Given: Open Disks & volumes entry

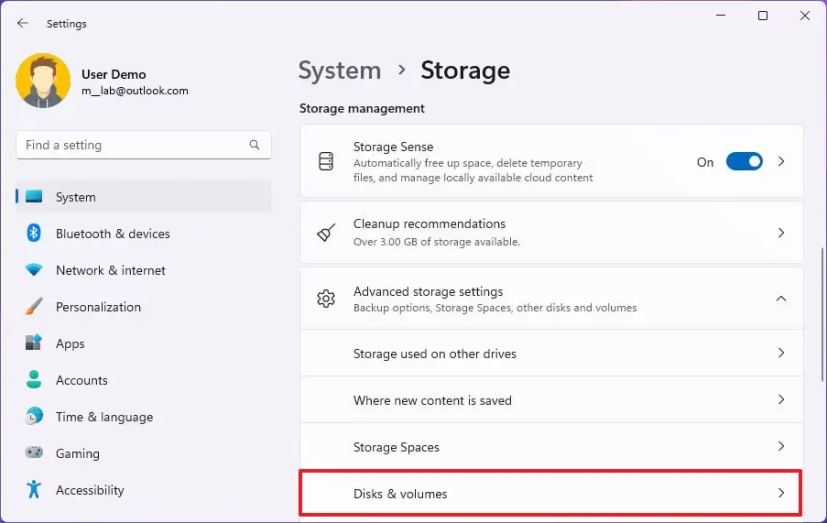Looking at the screenshot, I should (x=551, y=493).
